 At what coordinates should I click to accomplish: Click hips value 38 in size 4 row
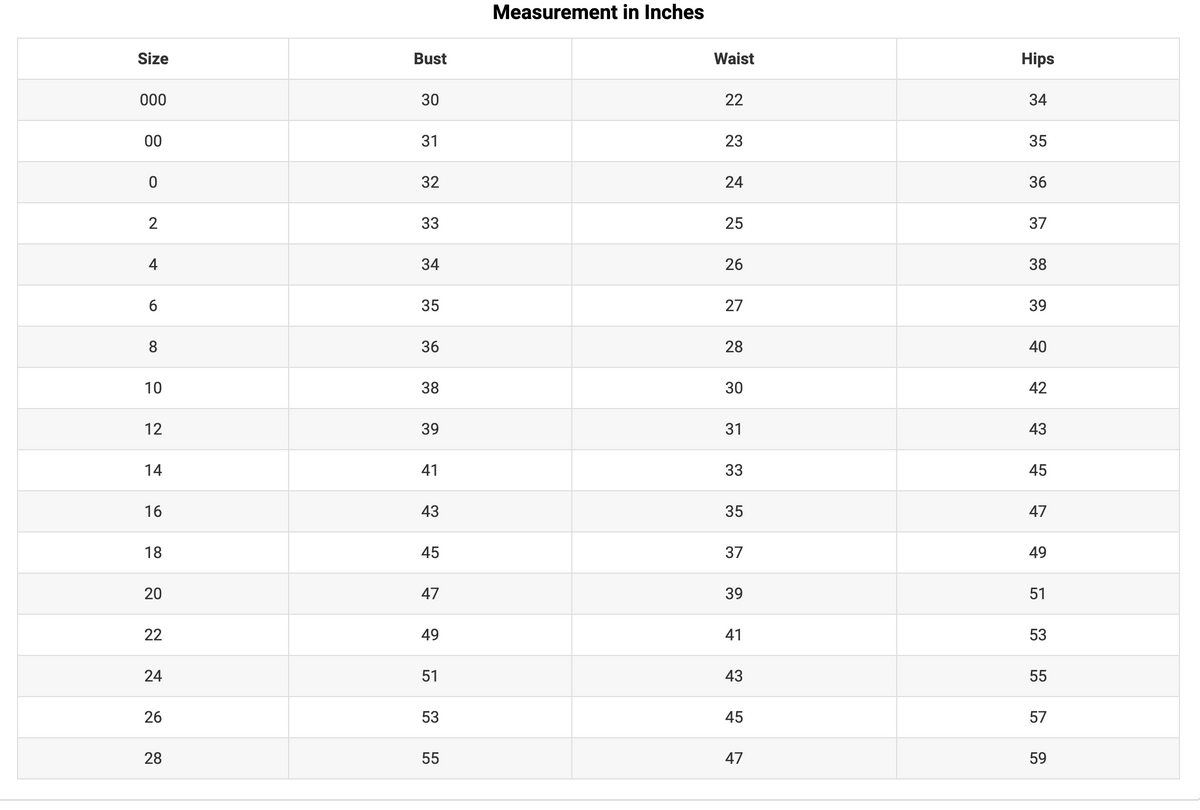pyautogui.click(x=1038, y=265)
